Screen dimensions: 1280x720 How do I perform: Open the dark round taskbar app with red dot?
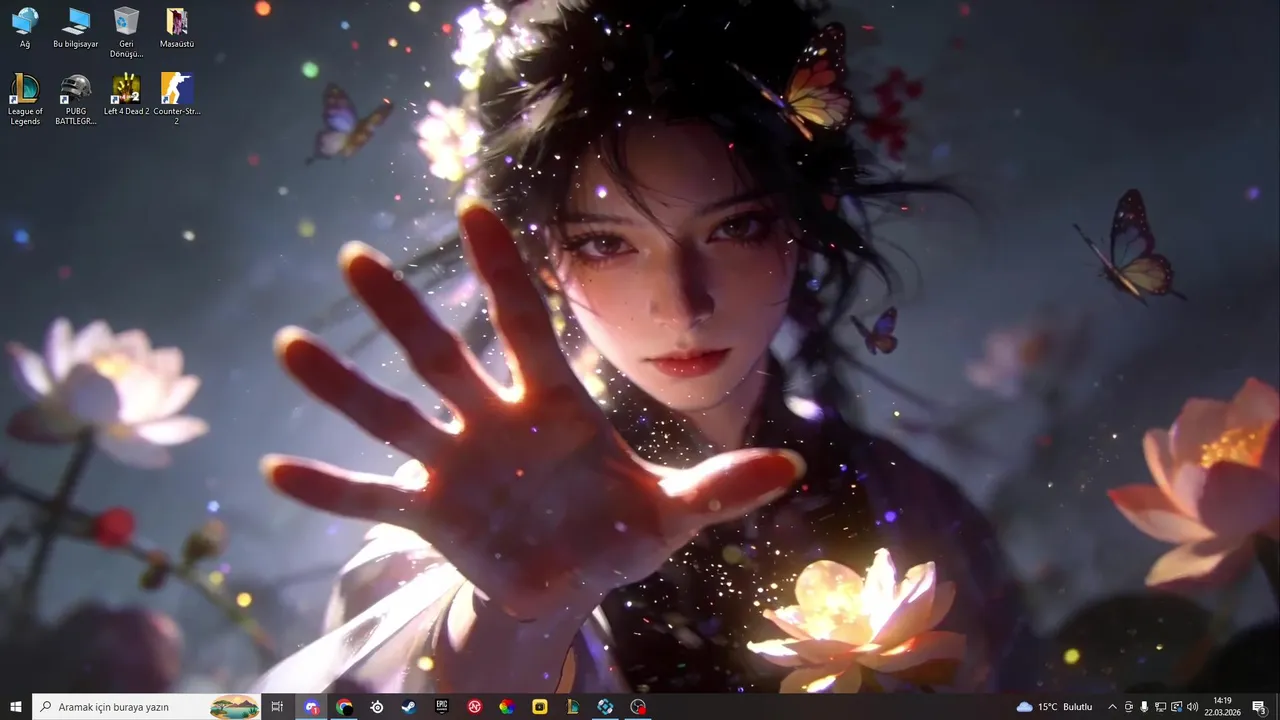pos(638,707)
